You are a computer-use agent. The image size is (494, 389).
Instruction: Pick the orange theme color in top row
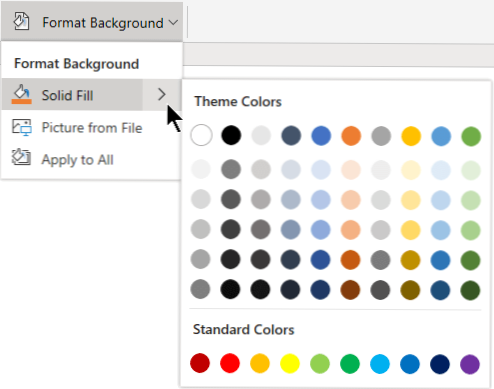point(351,136)
